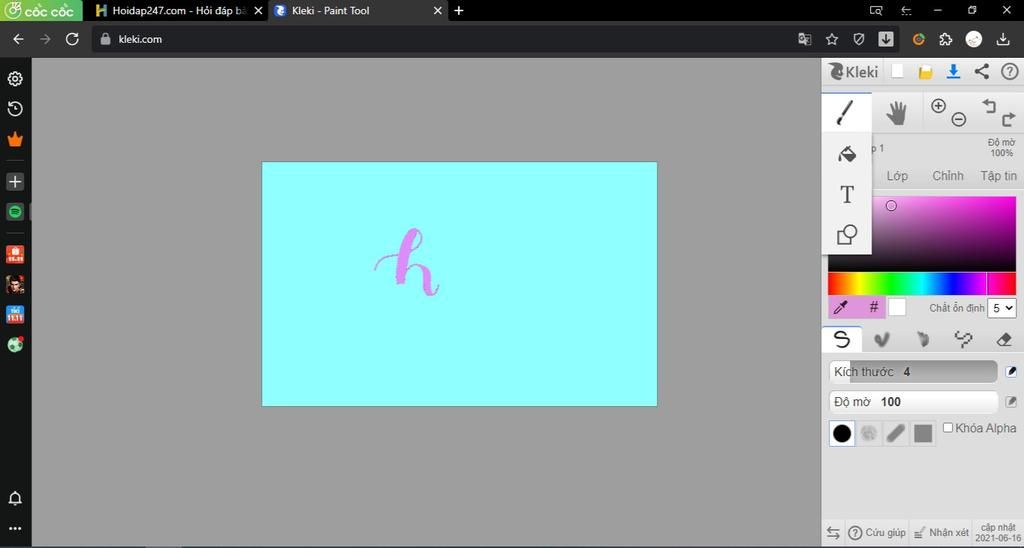Open sidebar notifications bell
Image resolution: width=1024 pixels, height=548 pixels.
click(15, 498)
